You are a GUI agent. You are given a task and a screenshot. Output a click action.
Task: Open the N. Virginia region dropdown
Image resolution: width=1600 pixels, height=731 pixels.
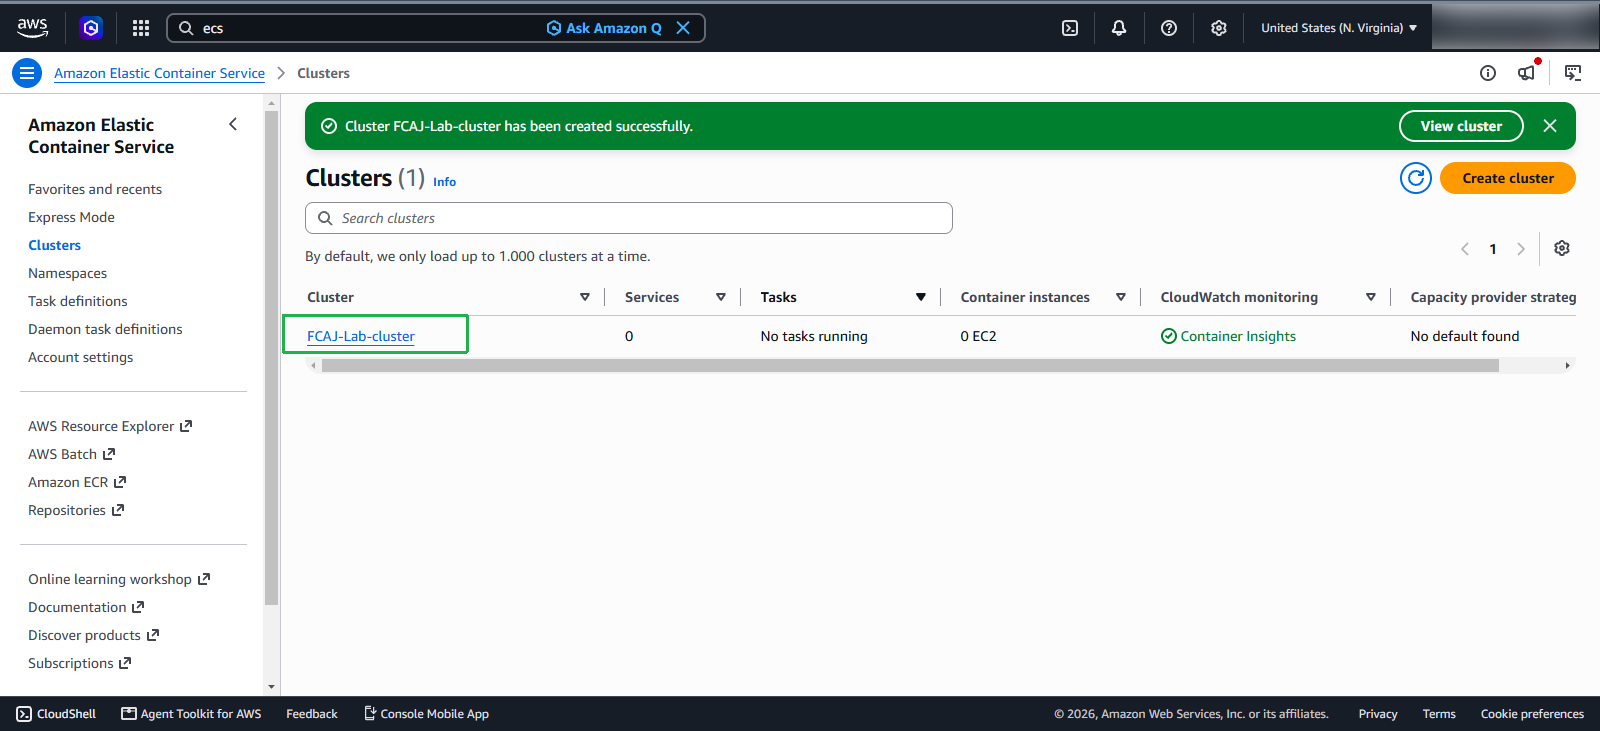(x=1339, y=28)
